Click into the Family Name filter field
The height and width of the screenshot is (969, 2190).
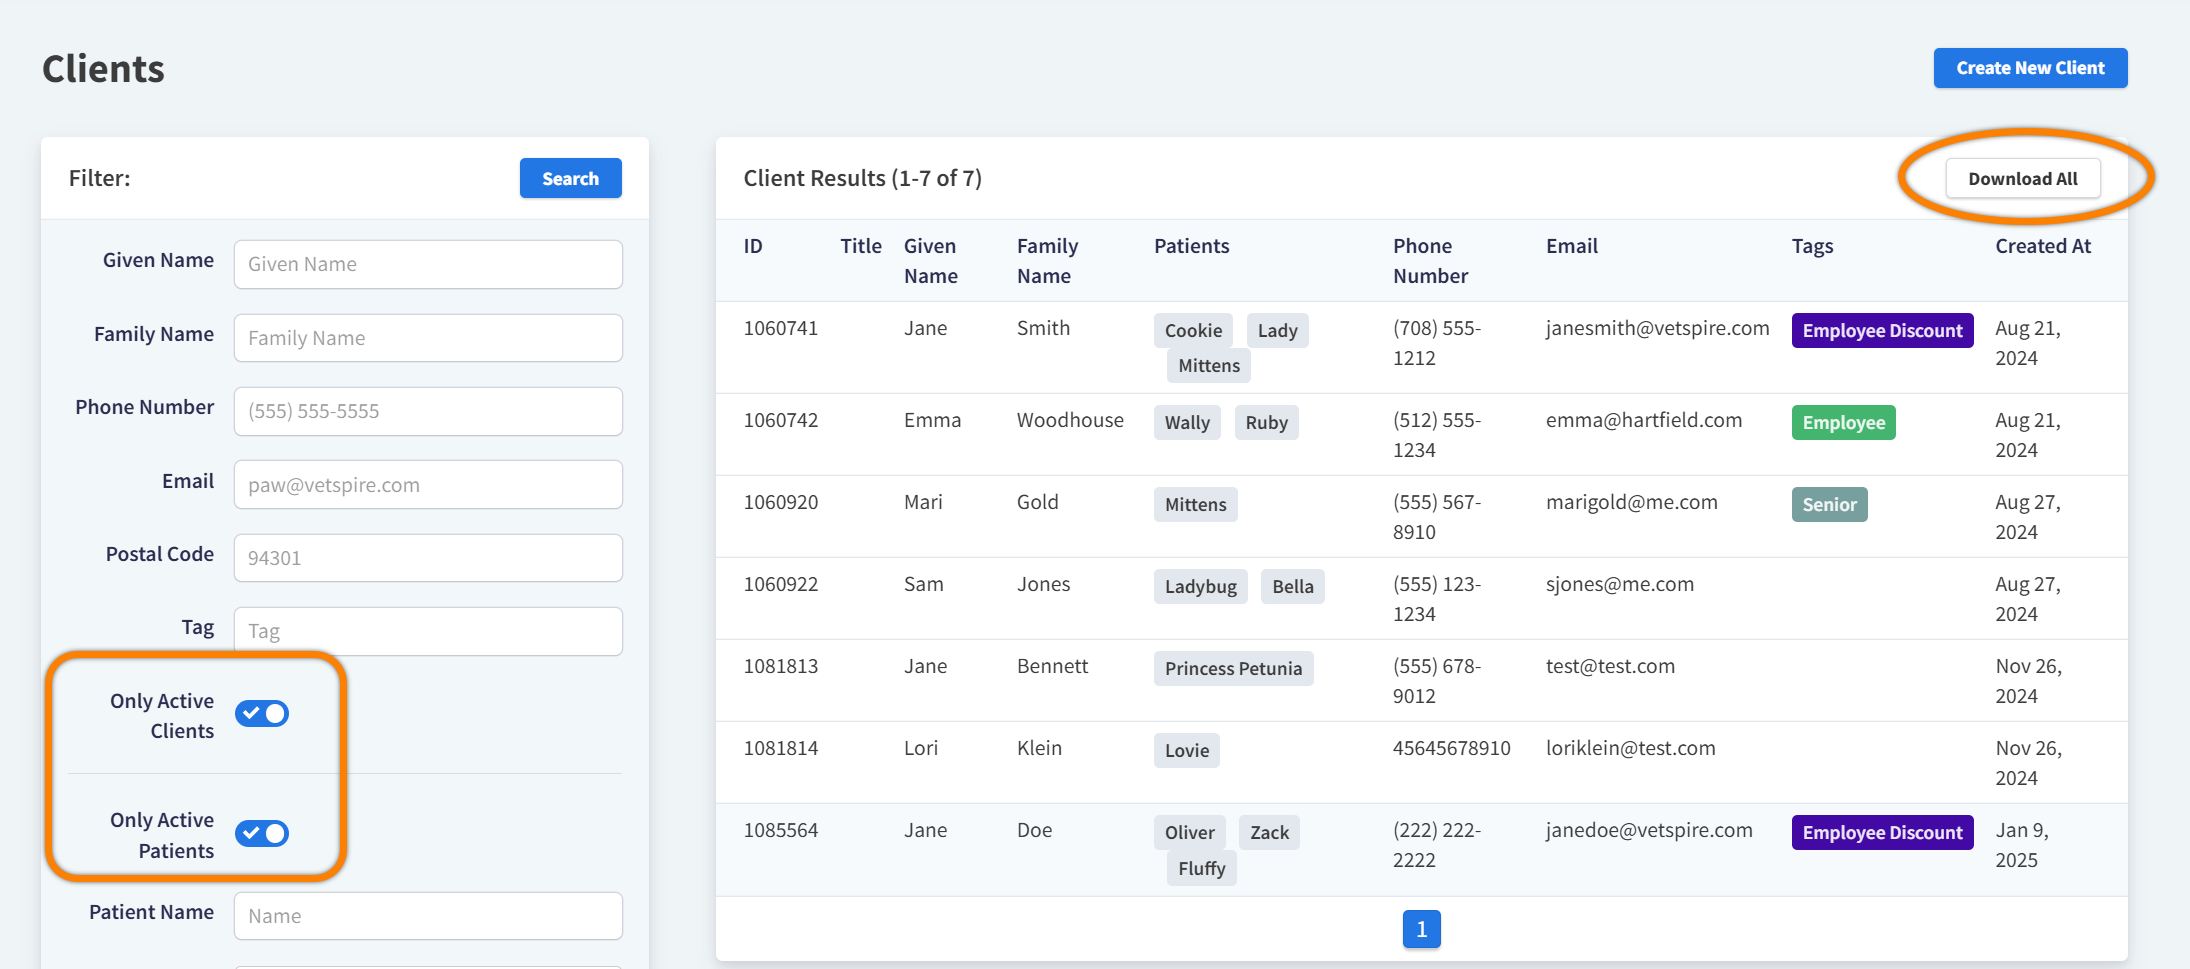point(428,338)
